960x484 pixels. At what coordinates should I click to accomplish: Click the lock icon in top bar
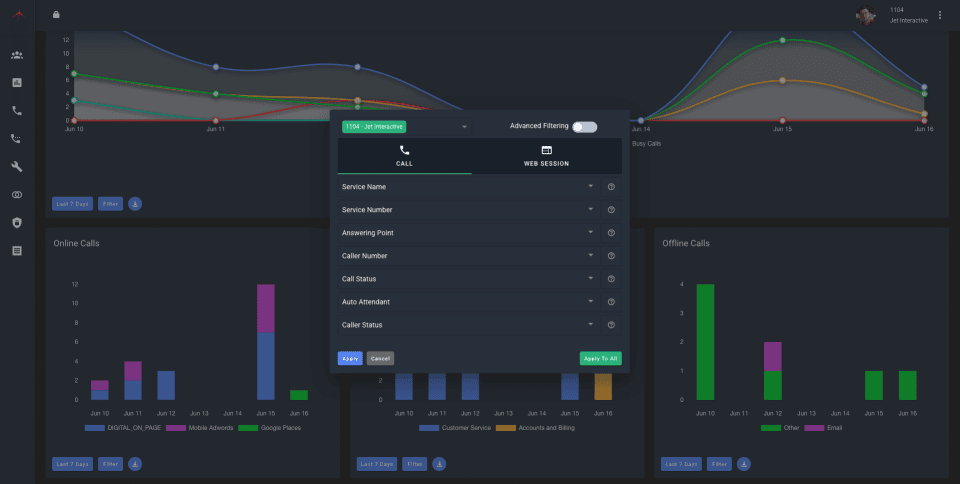(x=56, y=15)
